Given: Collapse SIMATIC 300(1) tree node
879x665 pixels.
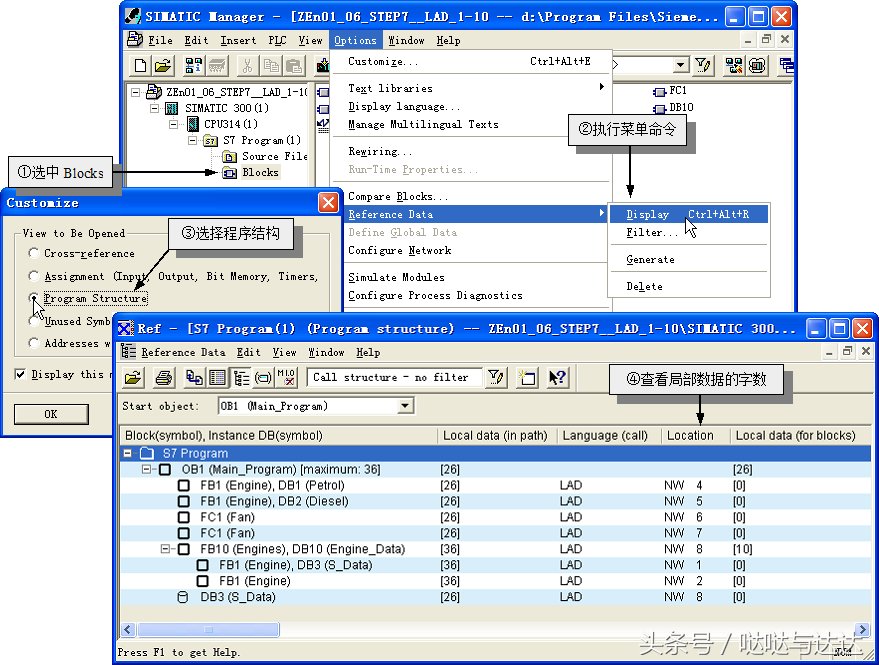Looking at the screenshot, I should tap(154, 108).
